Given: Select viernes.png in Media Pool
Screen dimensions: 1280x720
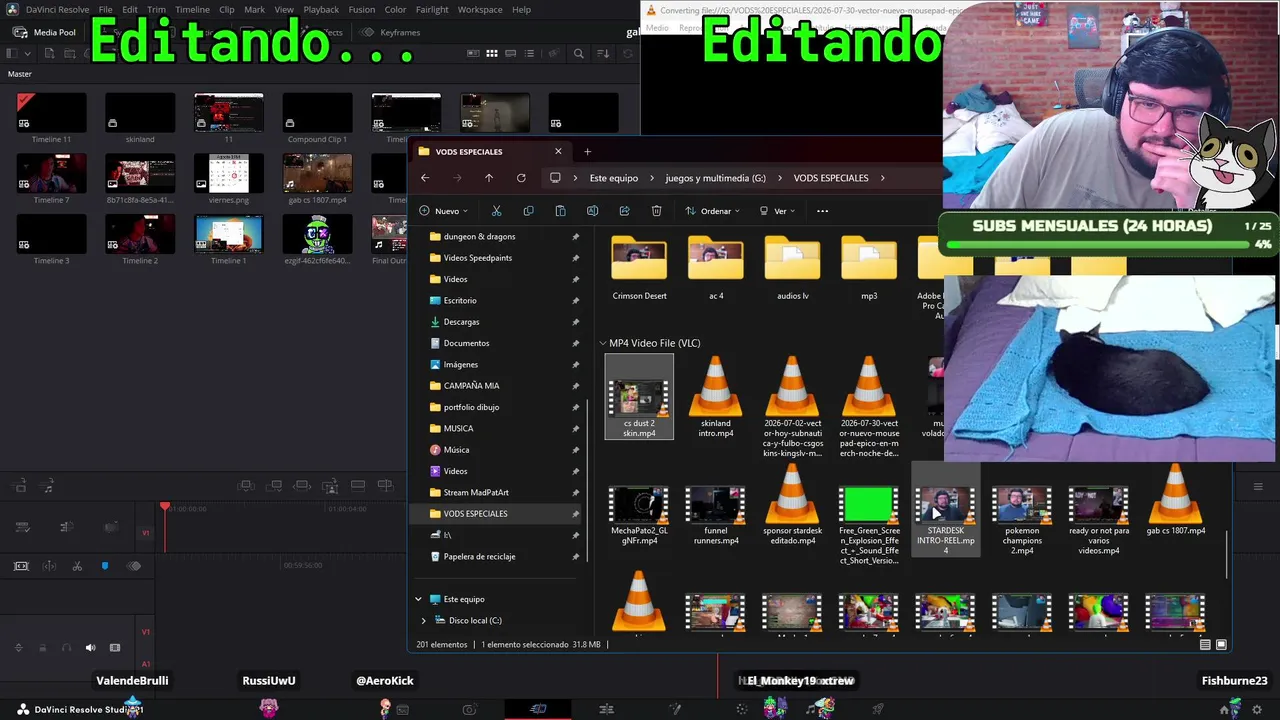Looking at the screenshot, I should pos(229,180).
